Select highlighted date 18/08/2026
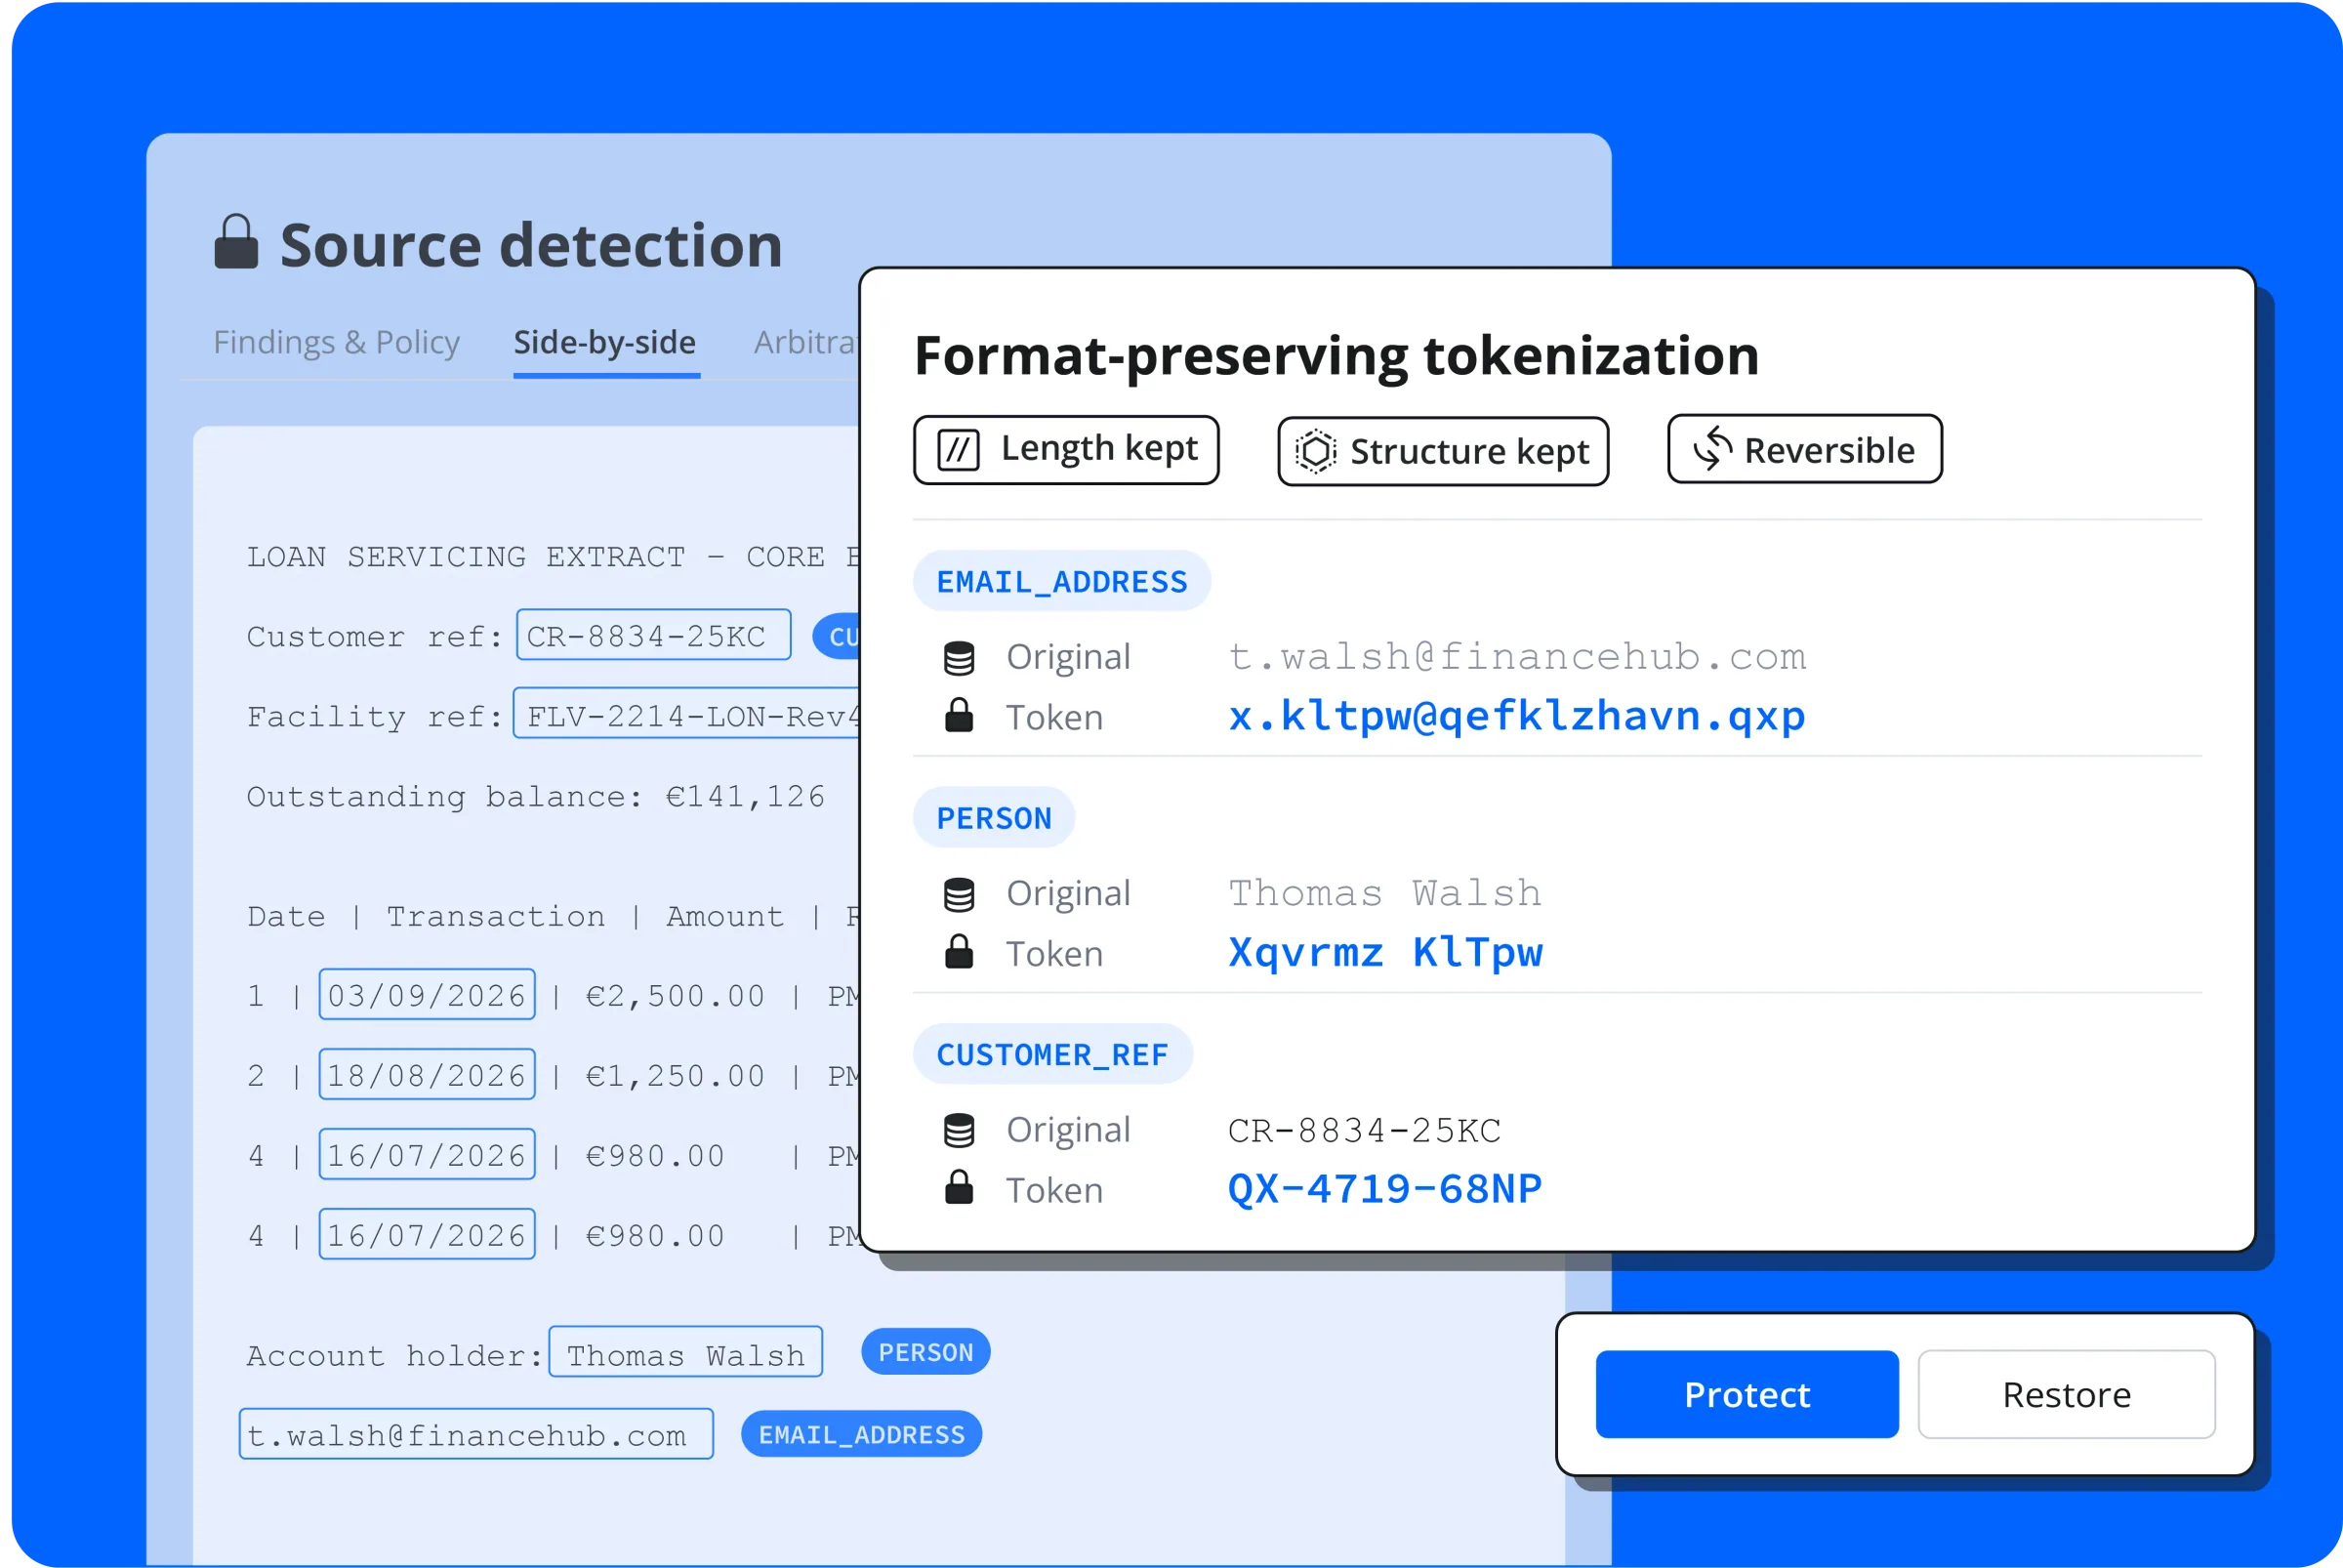2343x1568 pixels. (x=427, y=1074)
